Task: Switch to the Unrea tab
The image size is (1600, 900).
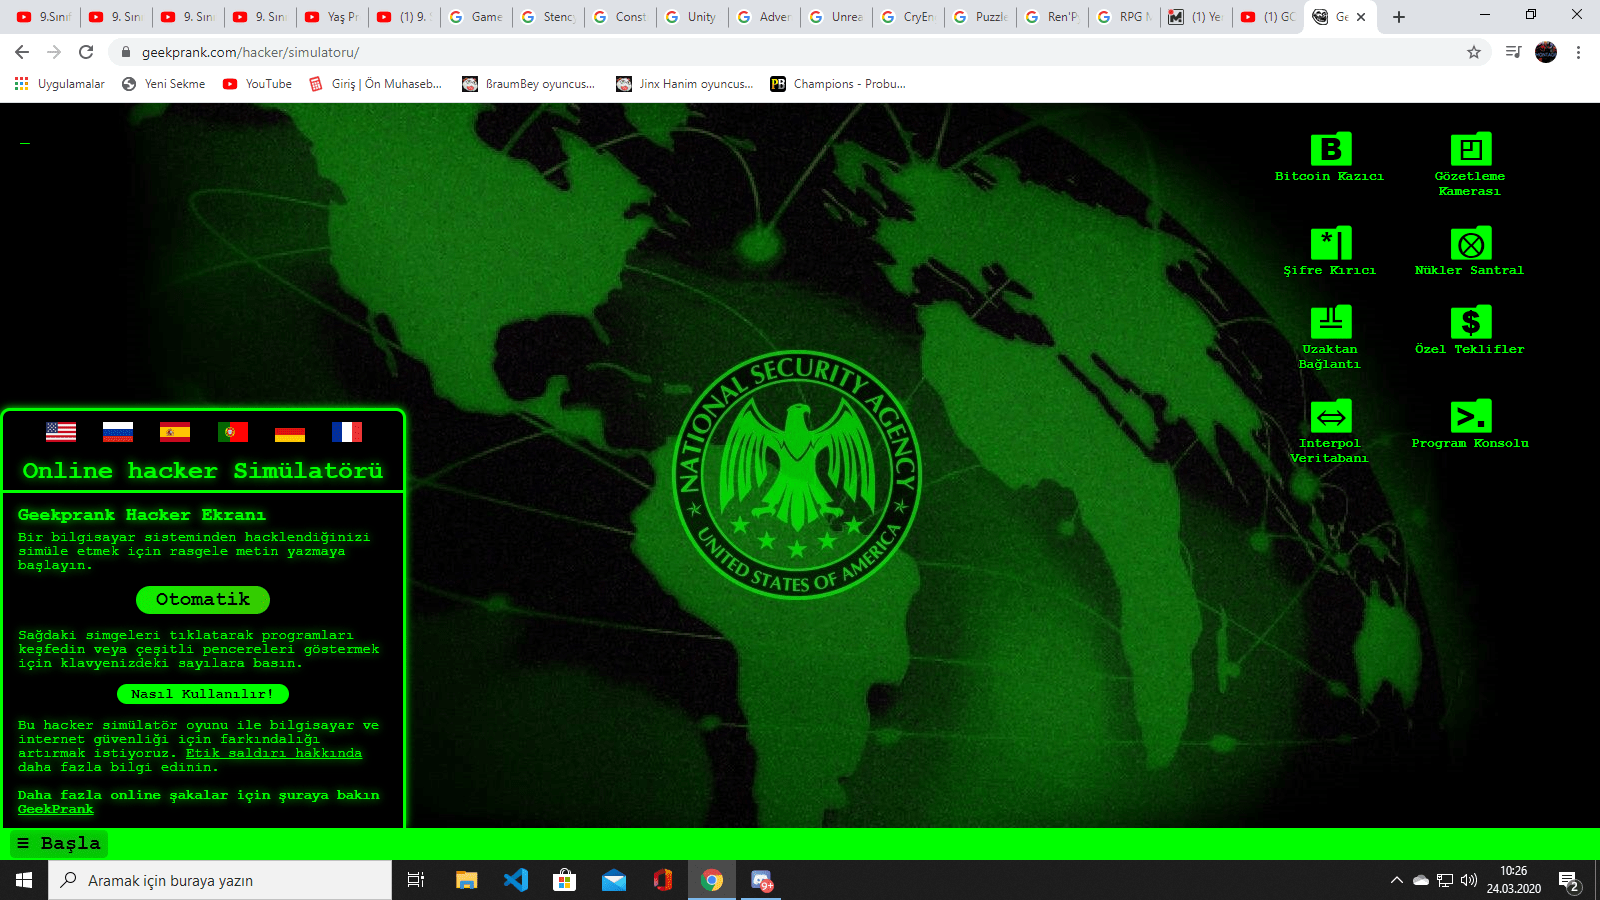Action: click(836, 17)
